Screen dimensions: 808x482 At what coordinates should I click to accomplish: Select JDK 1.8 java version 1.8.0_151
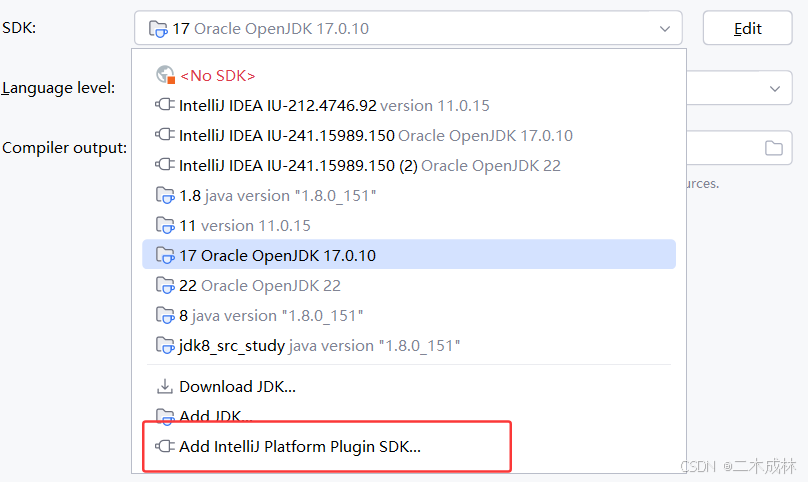tap(409, 196)
